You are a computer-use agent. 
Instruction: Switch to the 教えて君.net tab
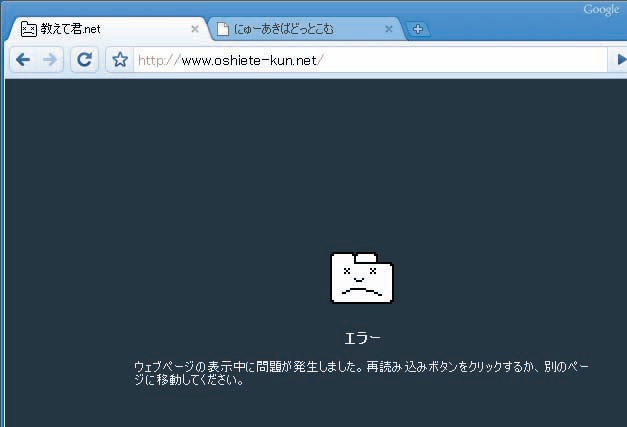[x=106, y=29]
